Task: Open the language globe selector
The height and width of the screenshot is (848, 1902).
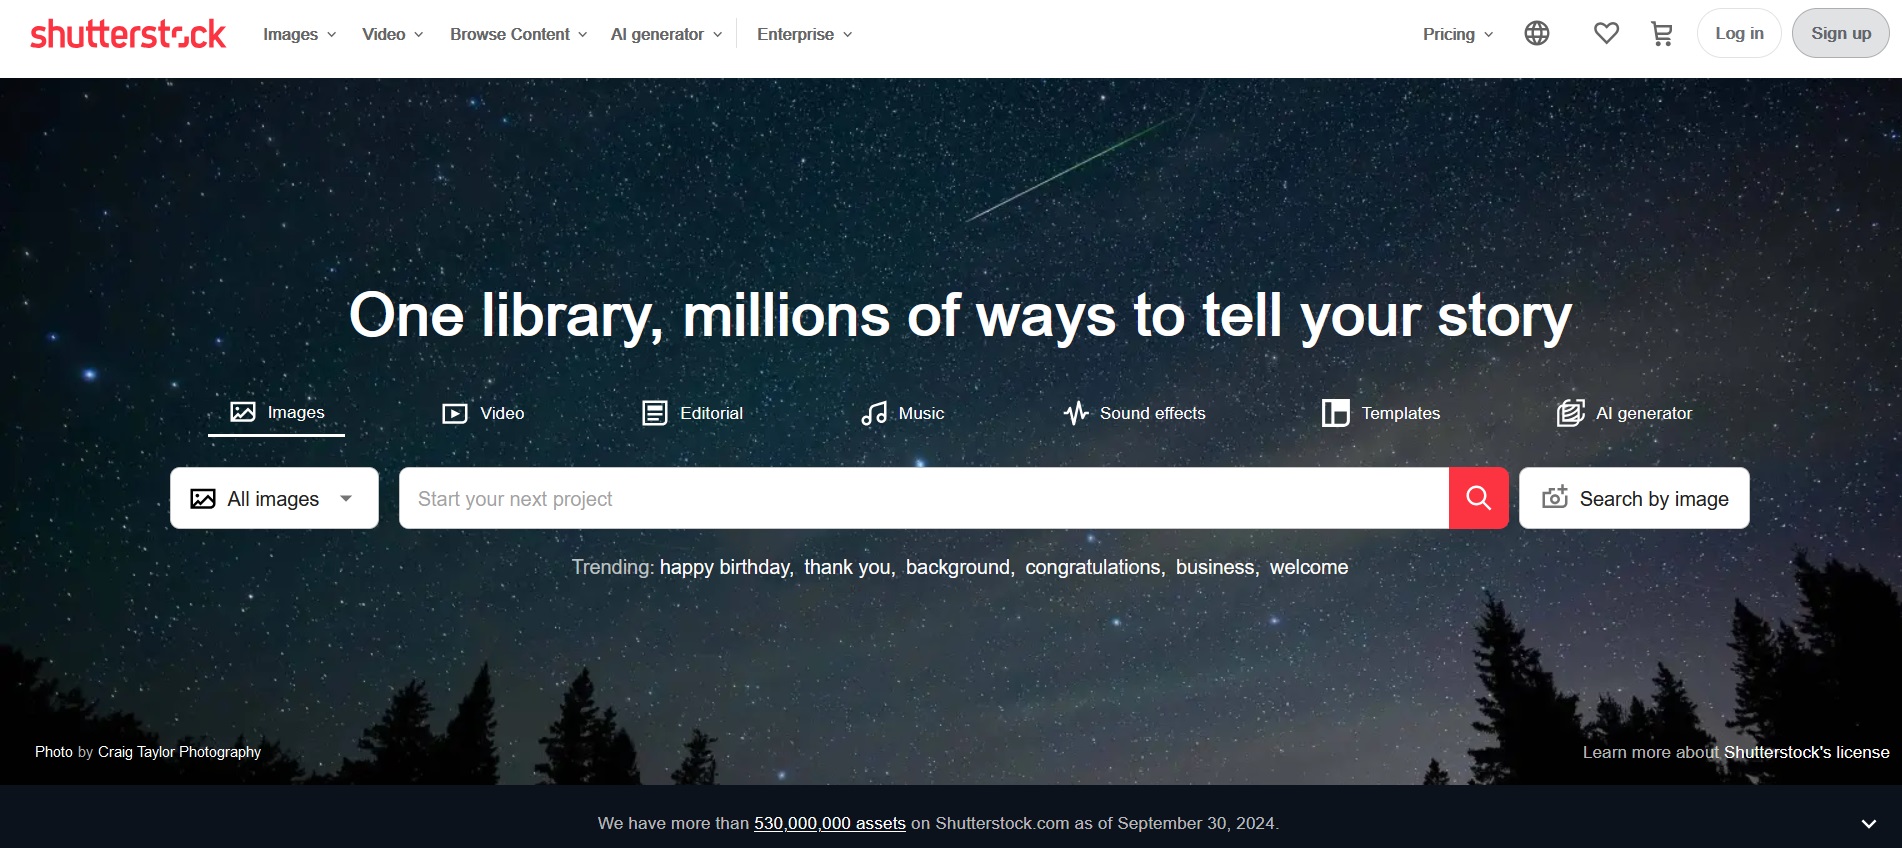Action: pyautogui.click(x=1536, y=34)
